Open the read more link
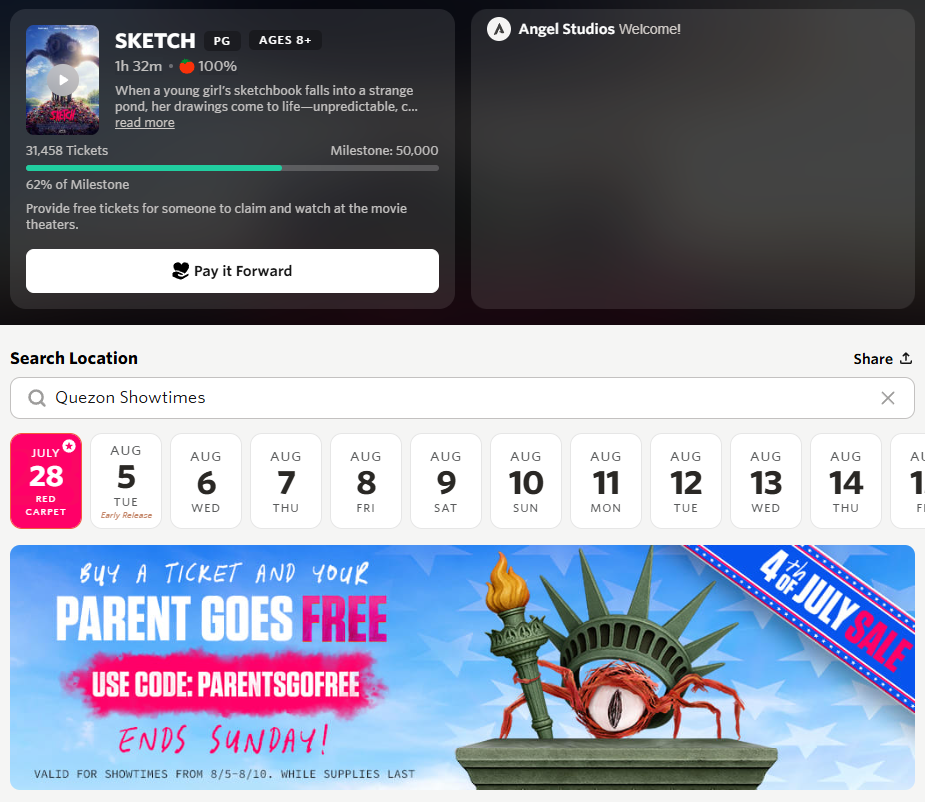This screenshot has width=925, height=802. [x=145, y=123]
